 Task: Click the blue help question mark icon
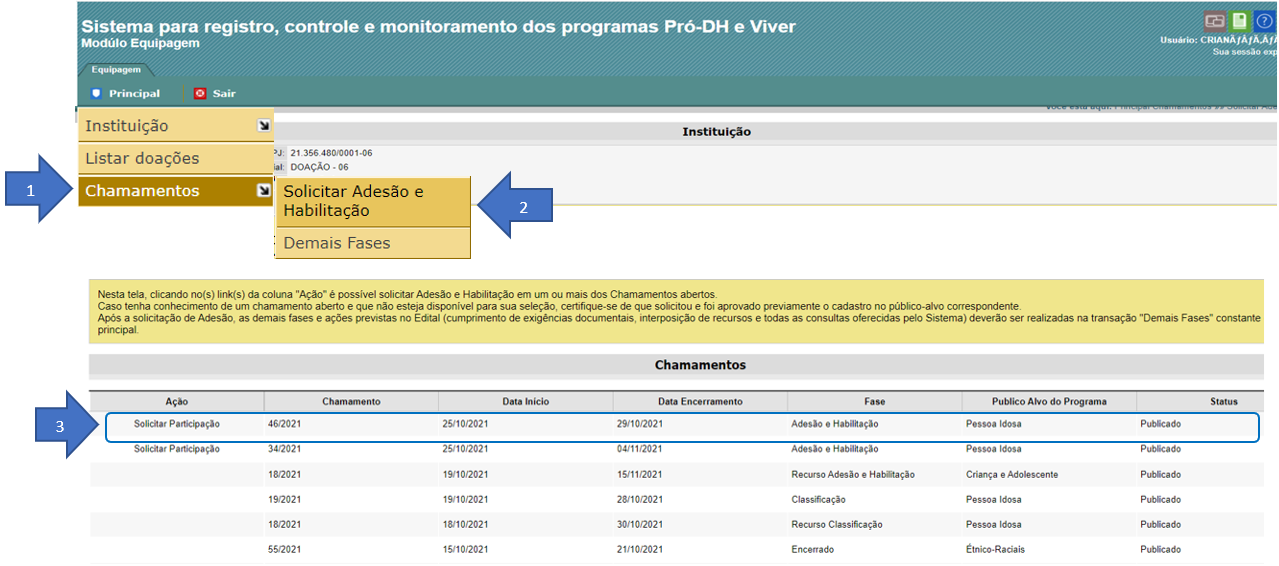(1264, 21)
